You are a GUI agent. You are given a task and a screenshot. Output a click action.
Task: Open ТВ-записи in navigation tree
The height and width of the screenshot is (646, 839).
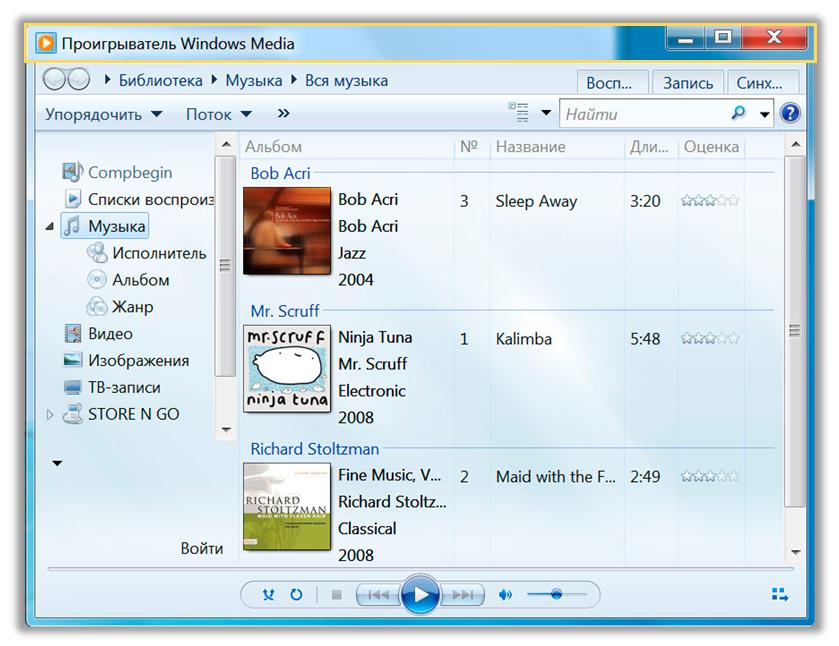coord(111,387)
